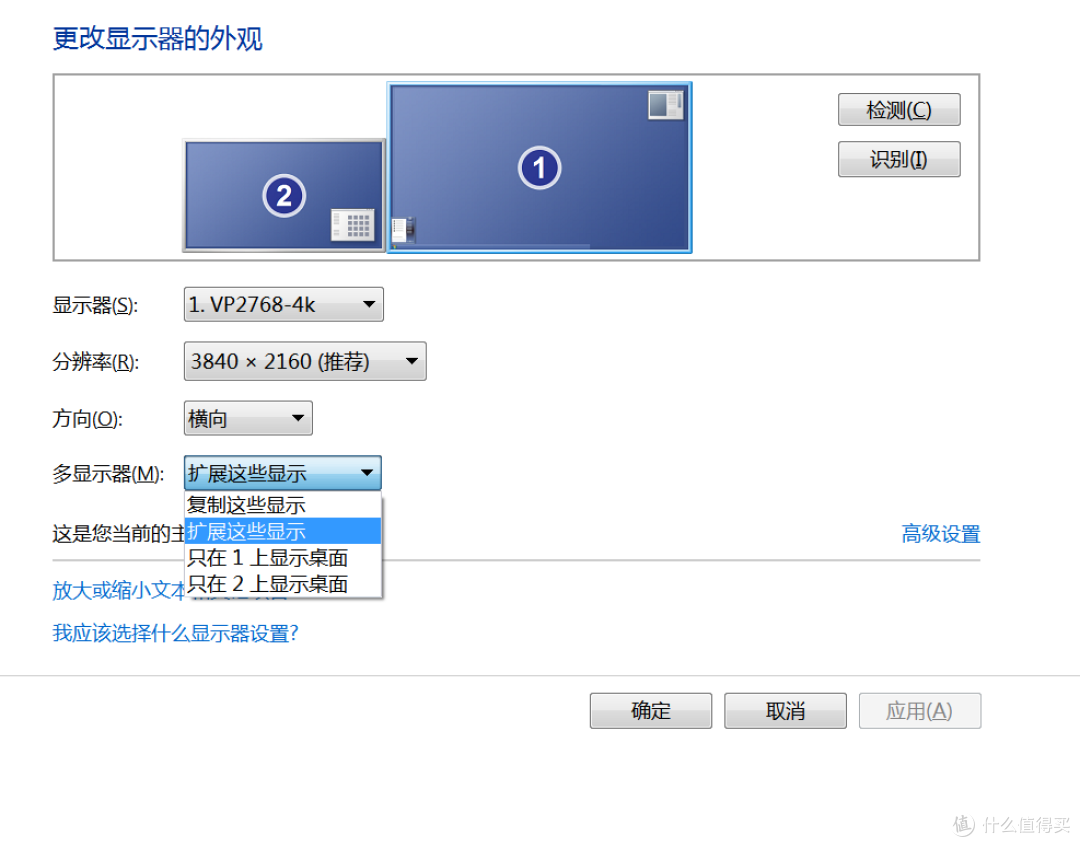Click small icon at monitor 1 bottom-left
The width and height of the screenshot is (1080, 847).
pos(403,229)
